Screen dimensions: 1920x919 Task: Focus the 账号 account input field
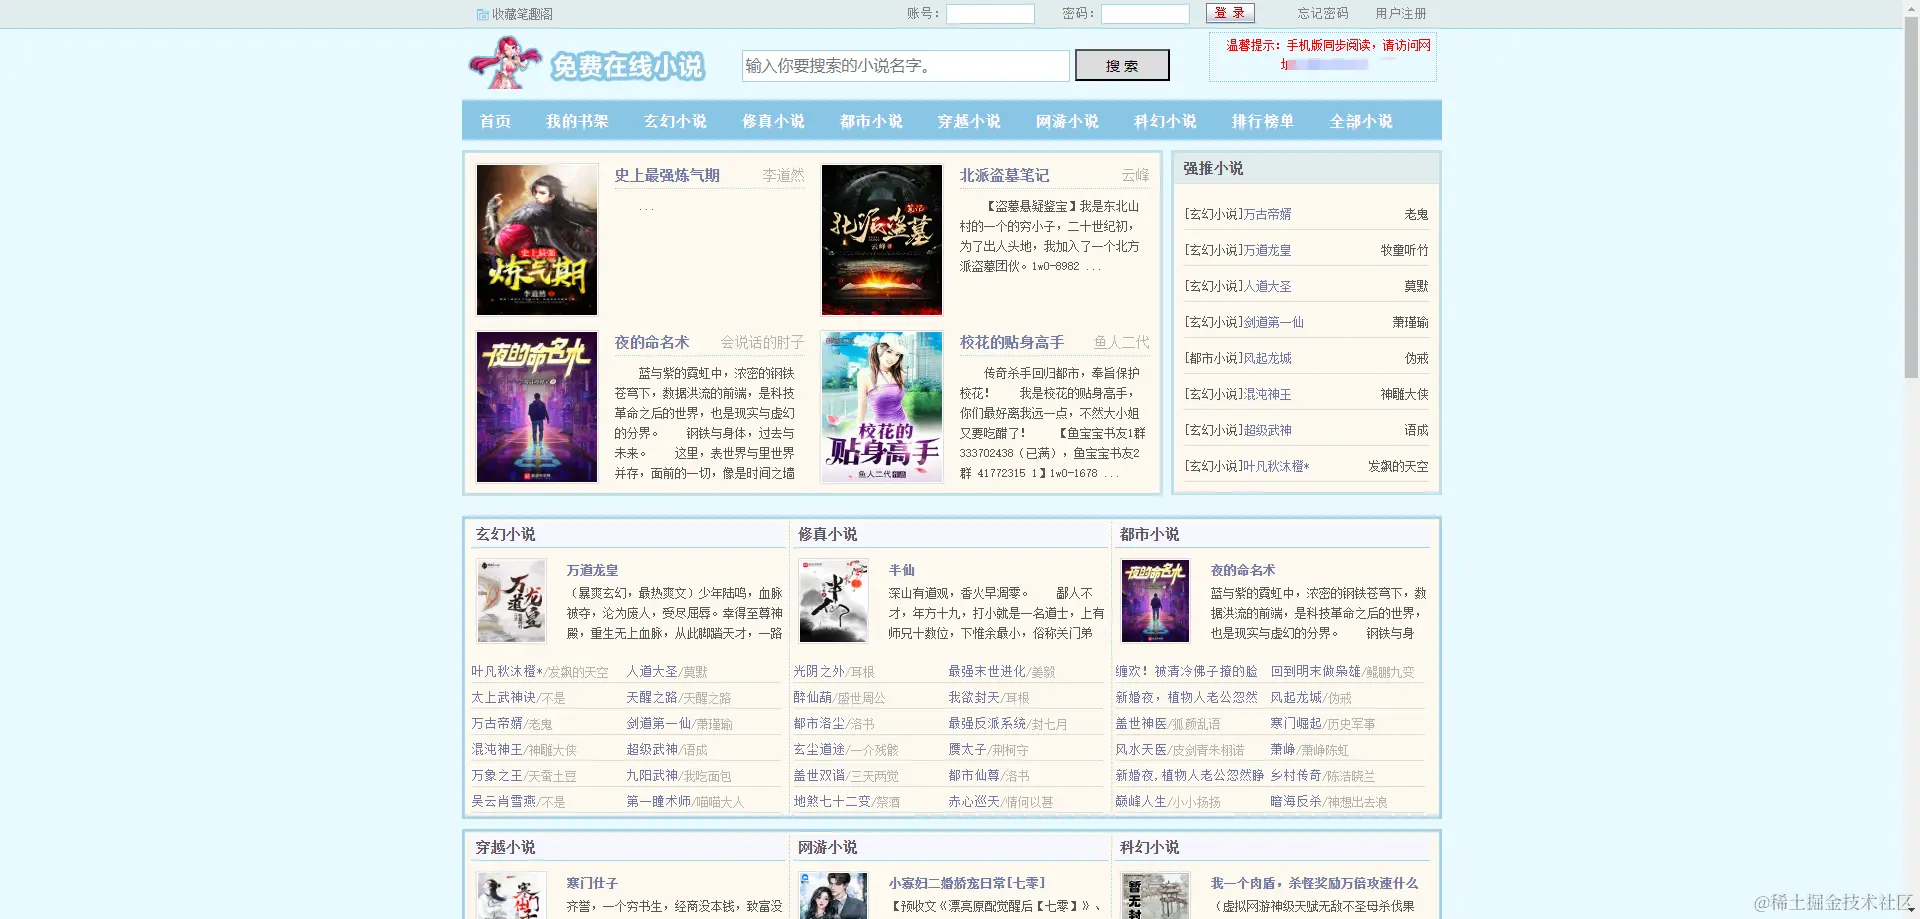[990, 14]
